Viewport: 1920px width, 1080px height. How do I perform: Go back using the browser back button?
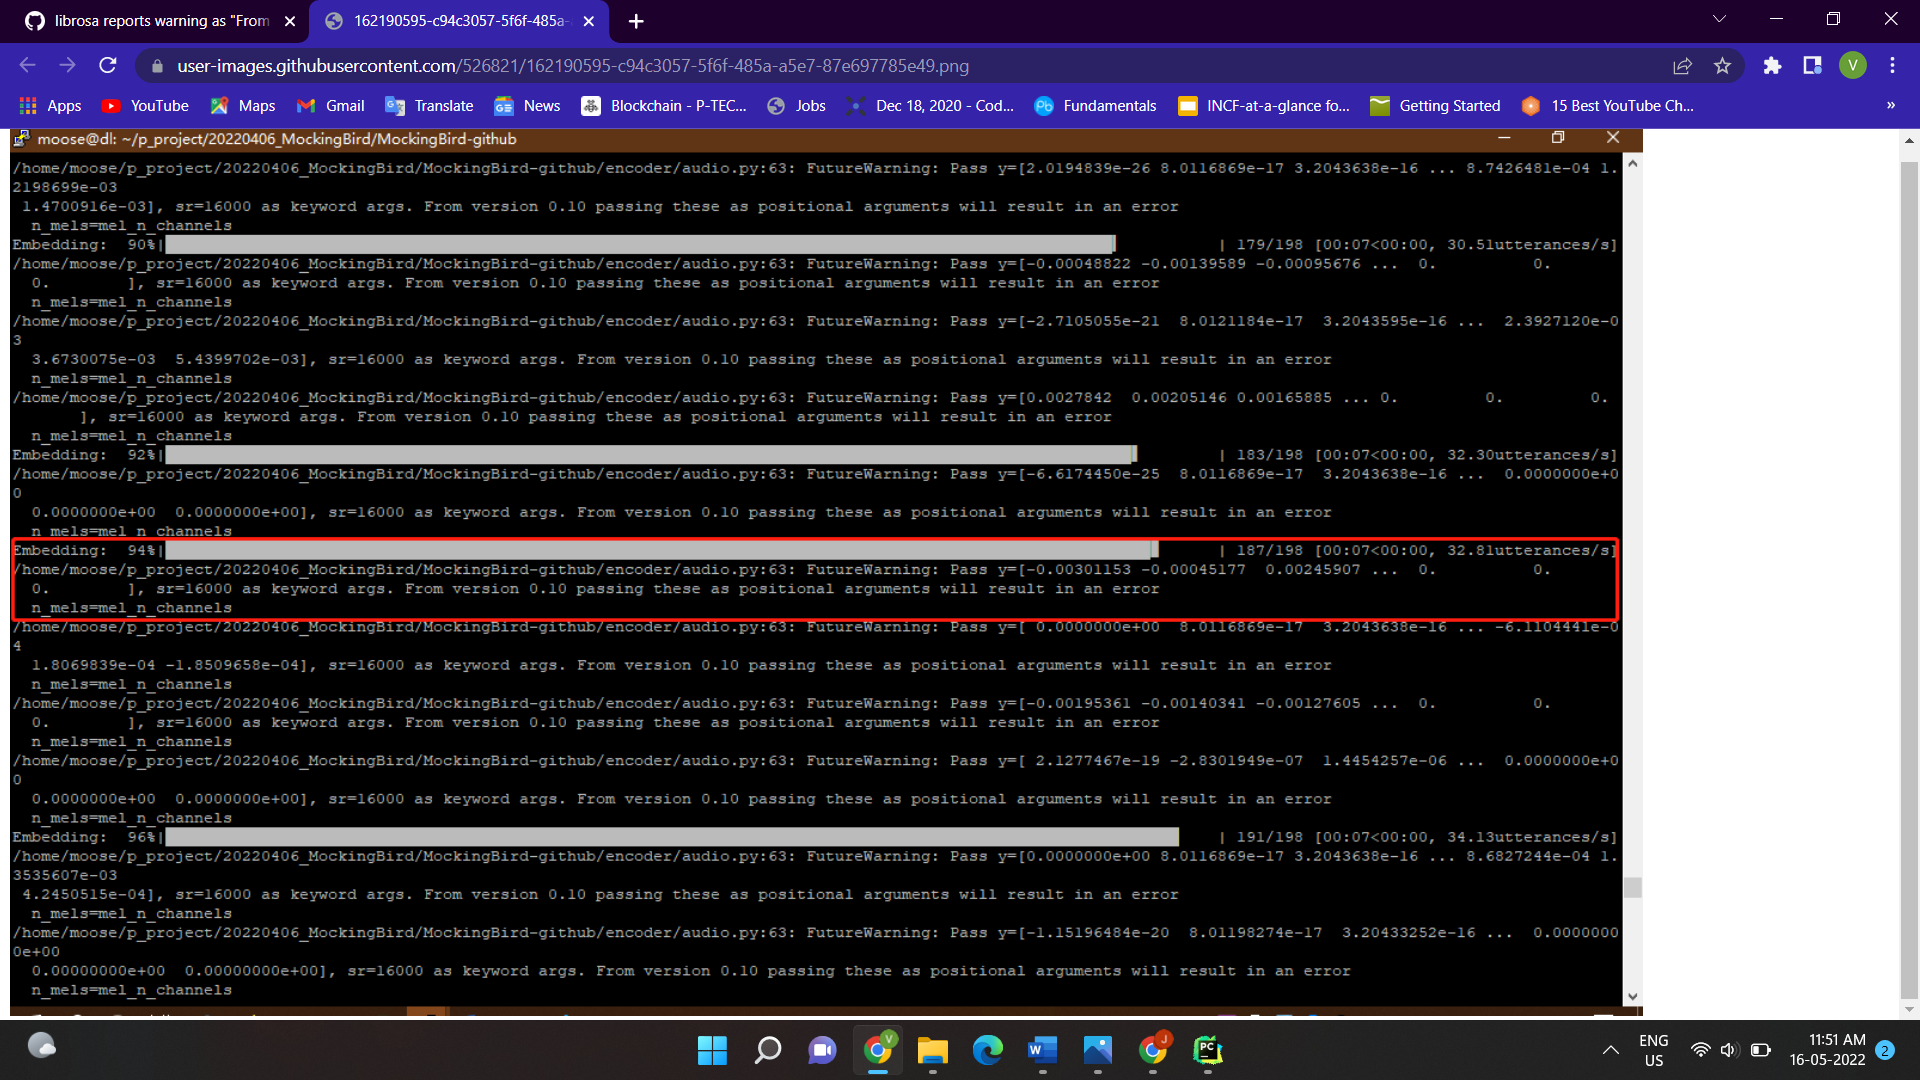27,65
